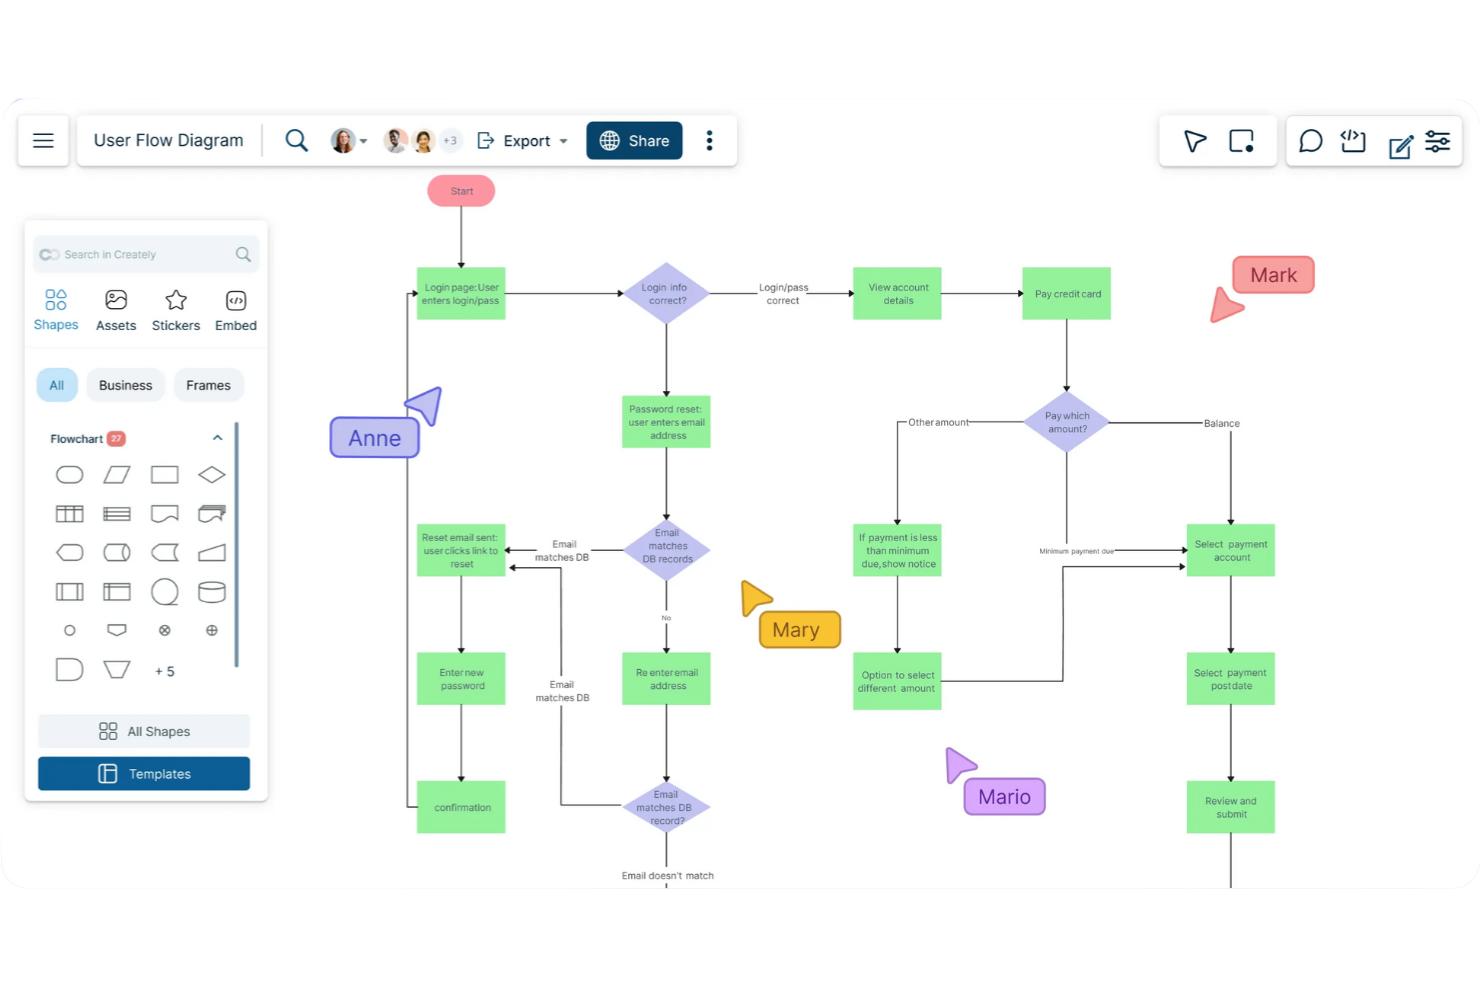Screen dimensions: 1480x987
Task: Select the Business shapes filter
Action: [125, 385]
